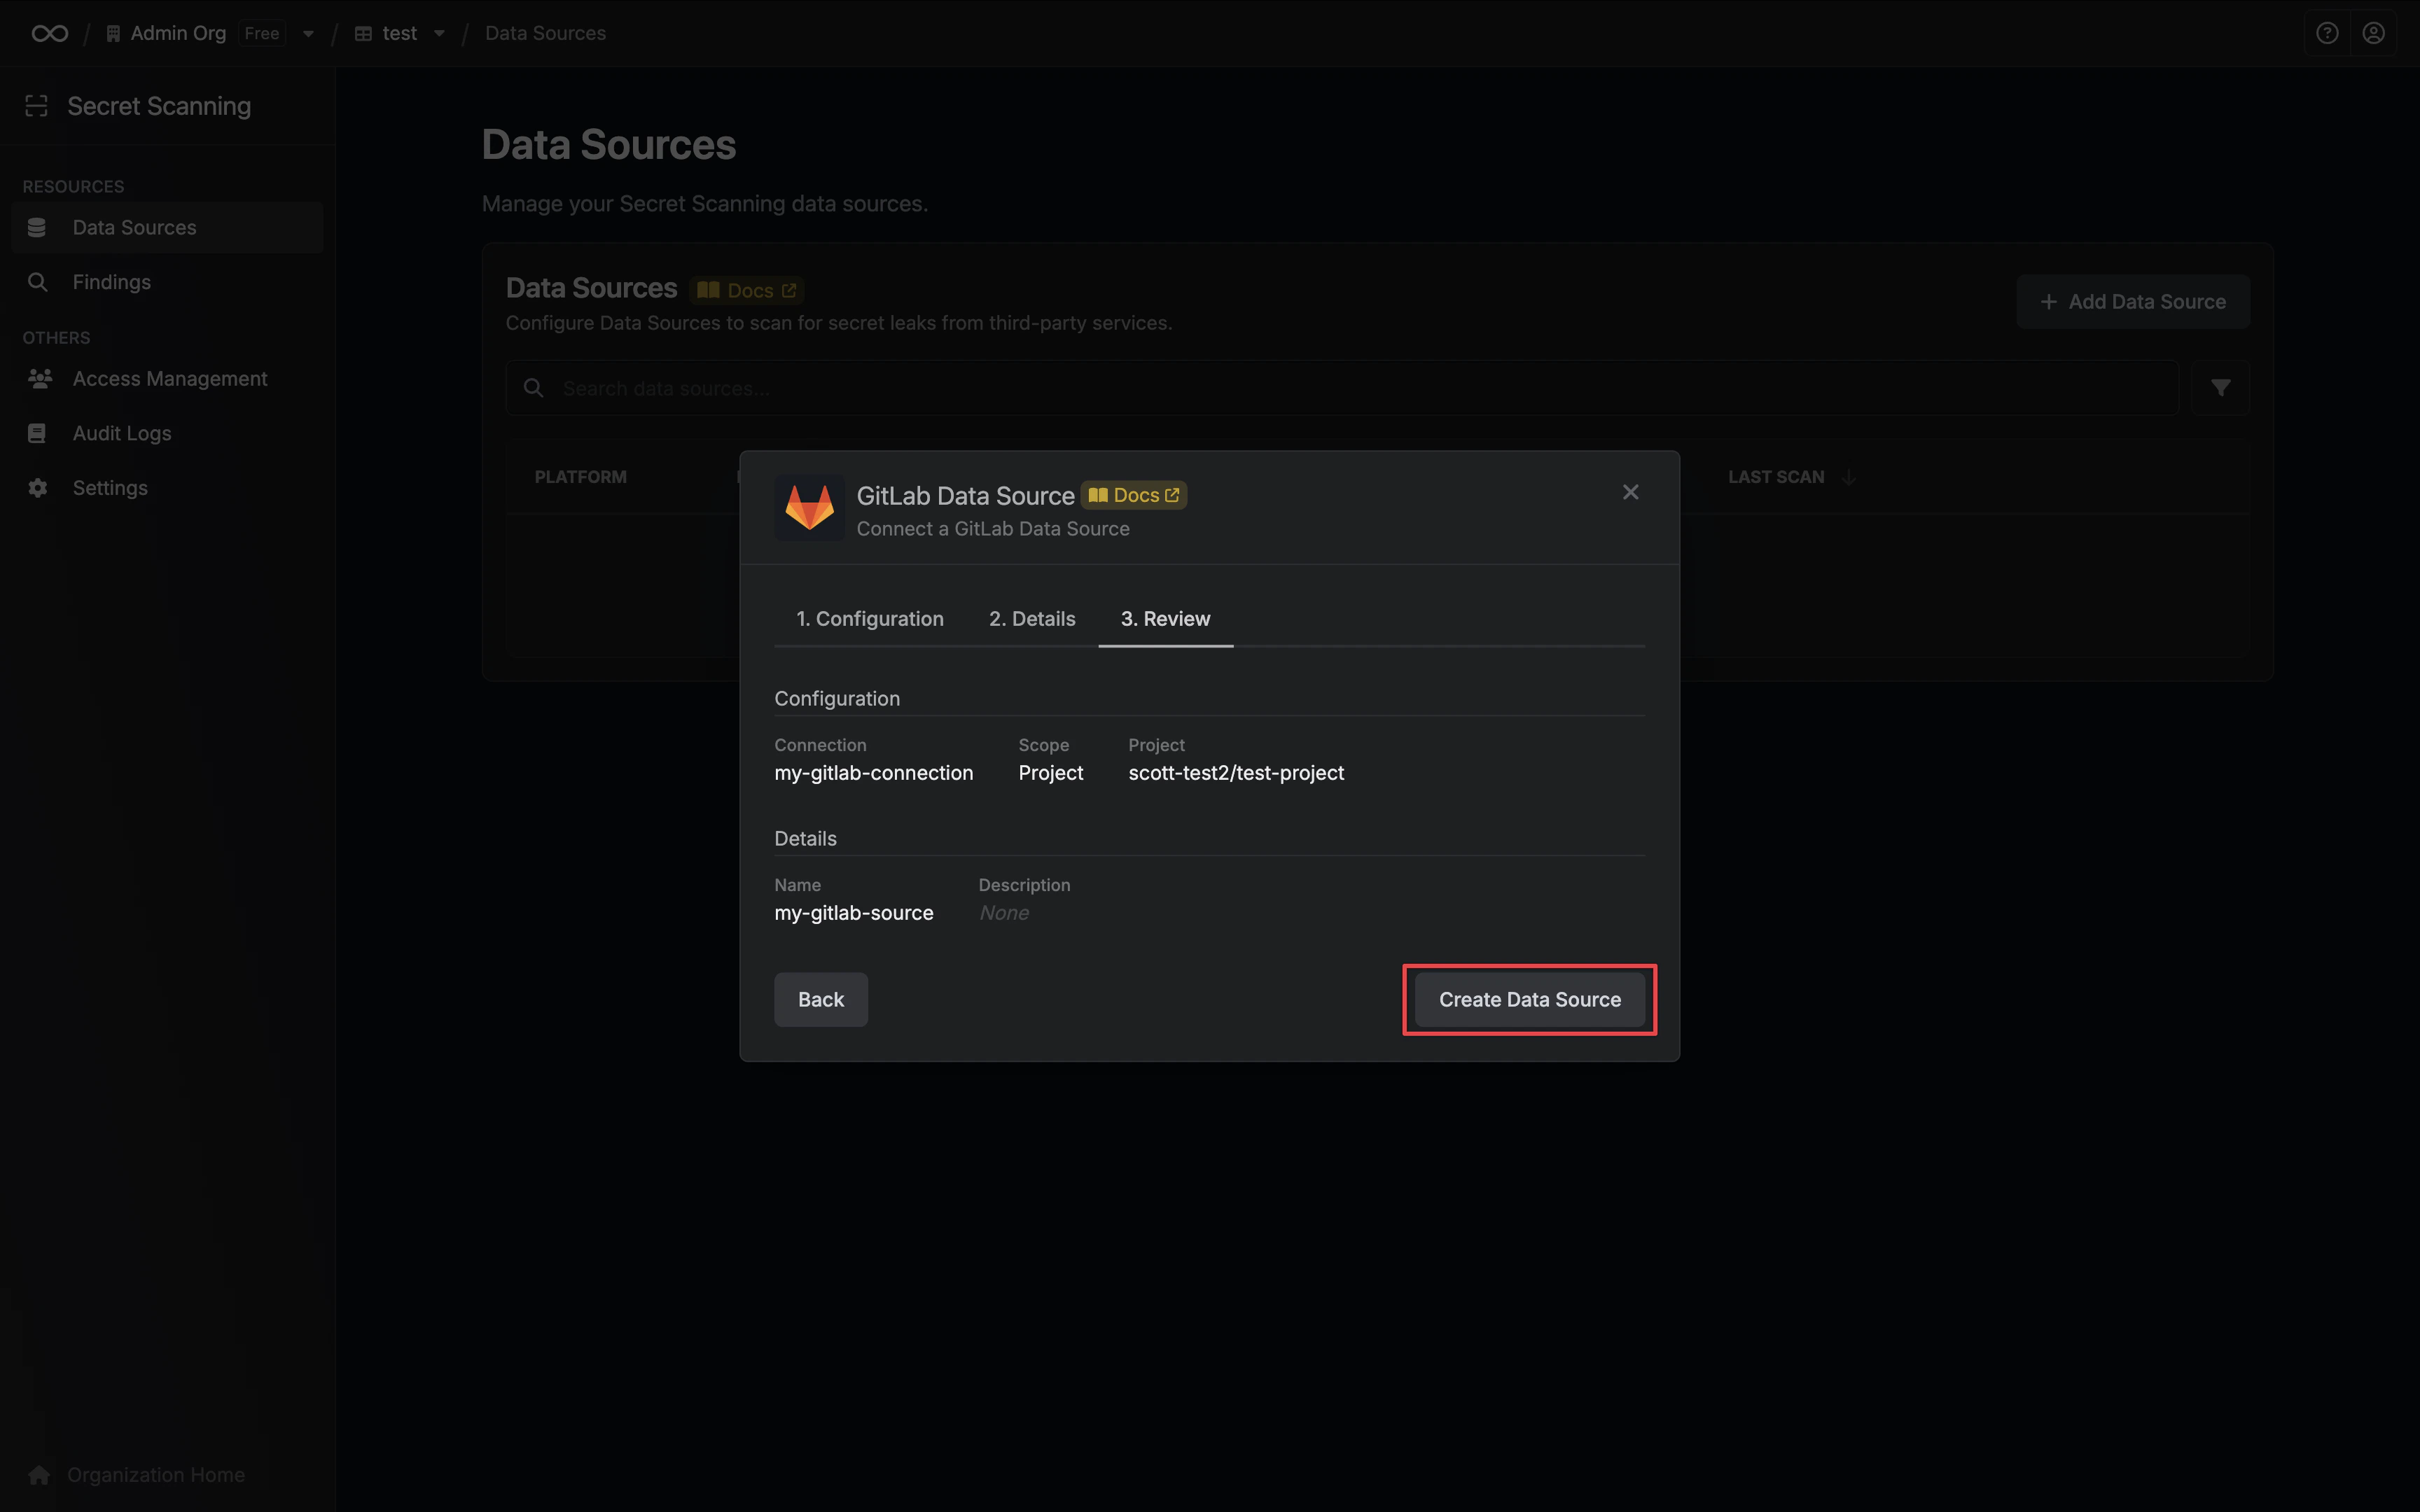Image resolution: width=2420 pixels, height=1512 pixels.
Task: Click the my-gitlab-connection value
Action: pyautogui.click(x=873, y=773)
